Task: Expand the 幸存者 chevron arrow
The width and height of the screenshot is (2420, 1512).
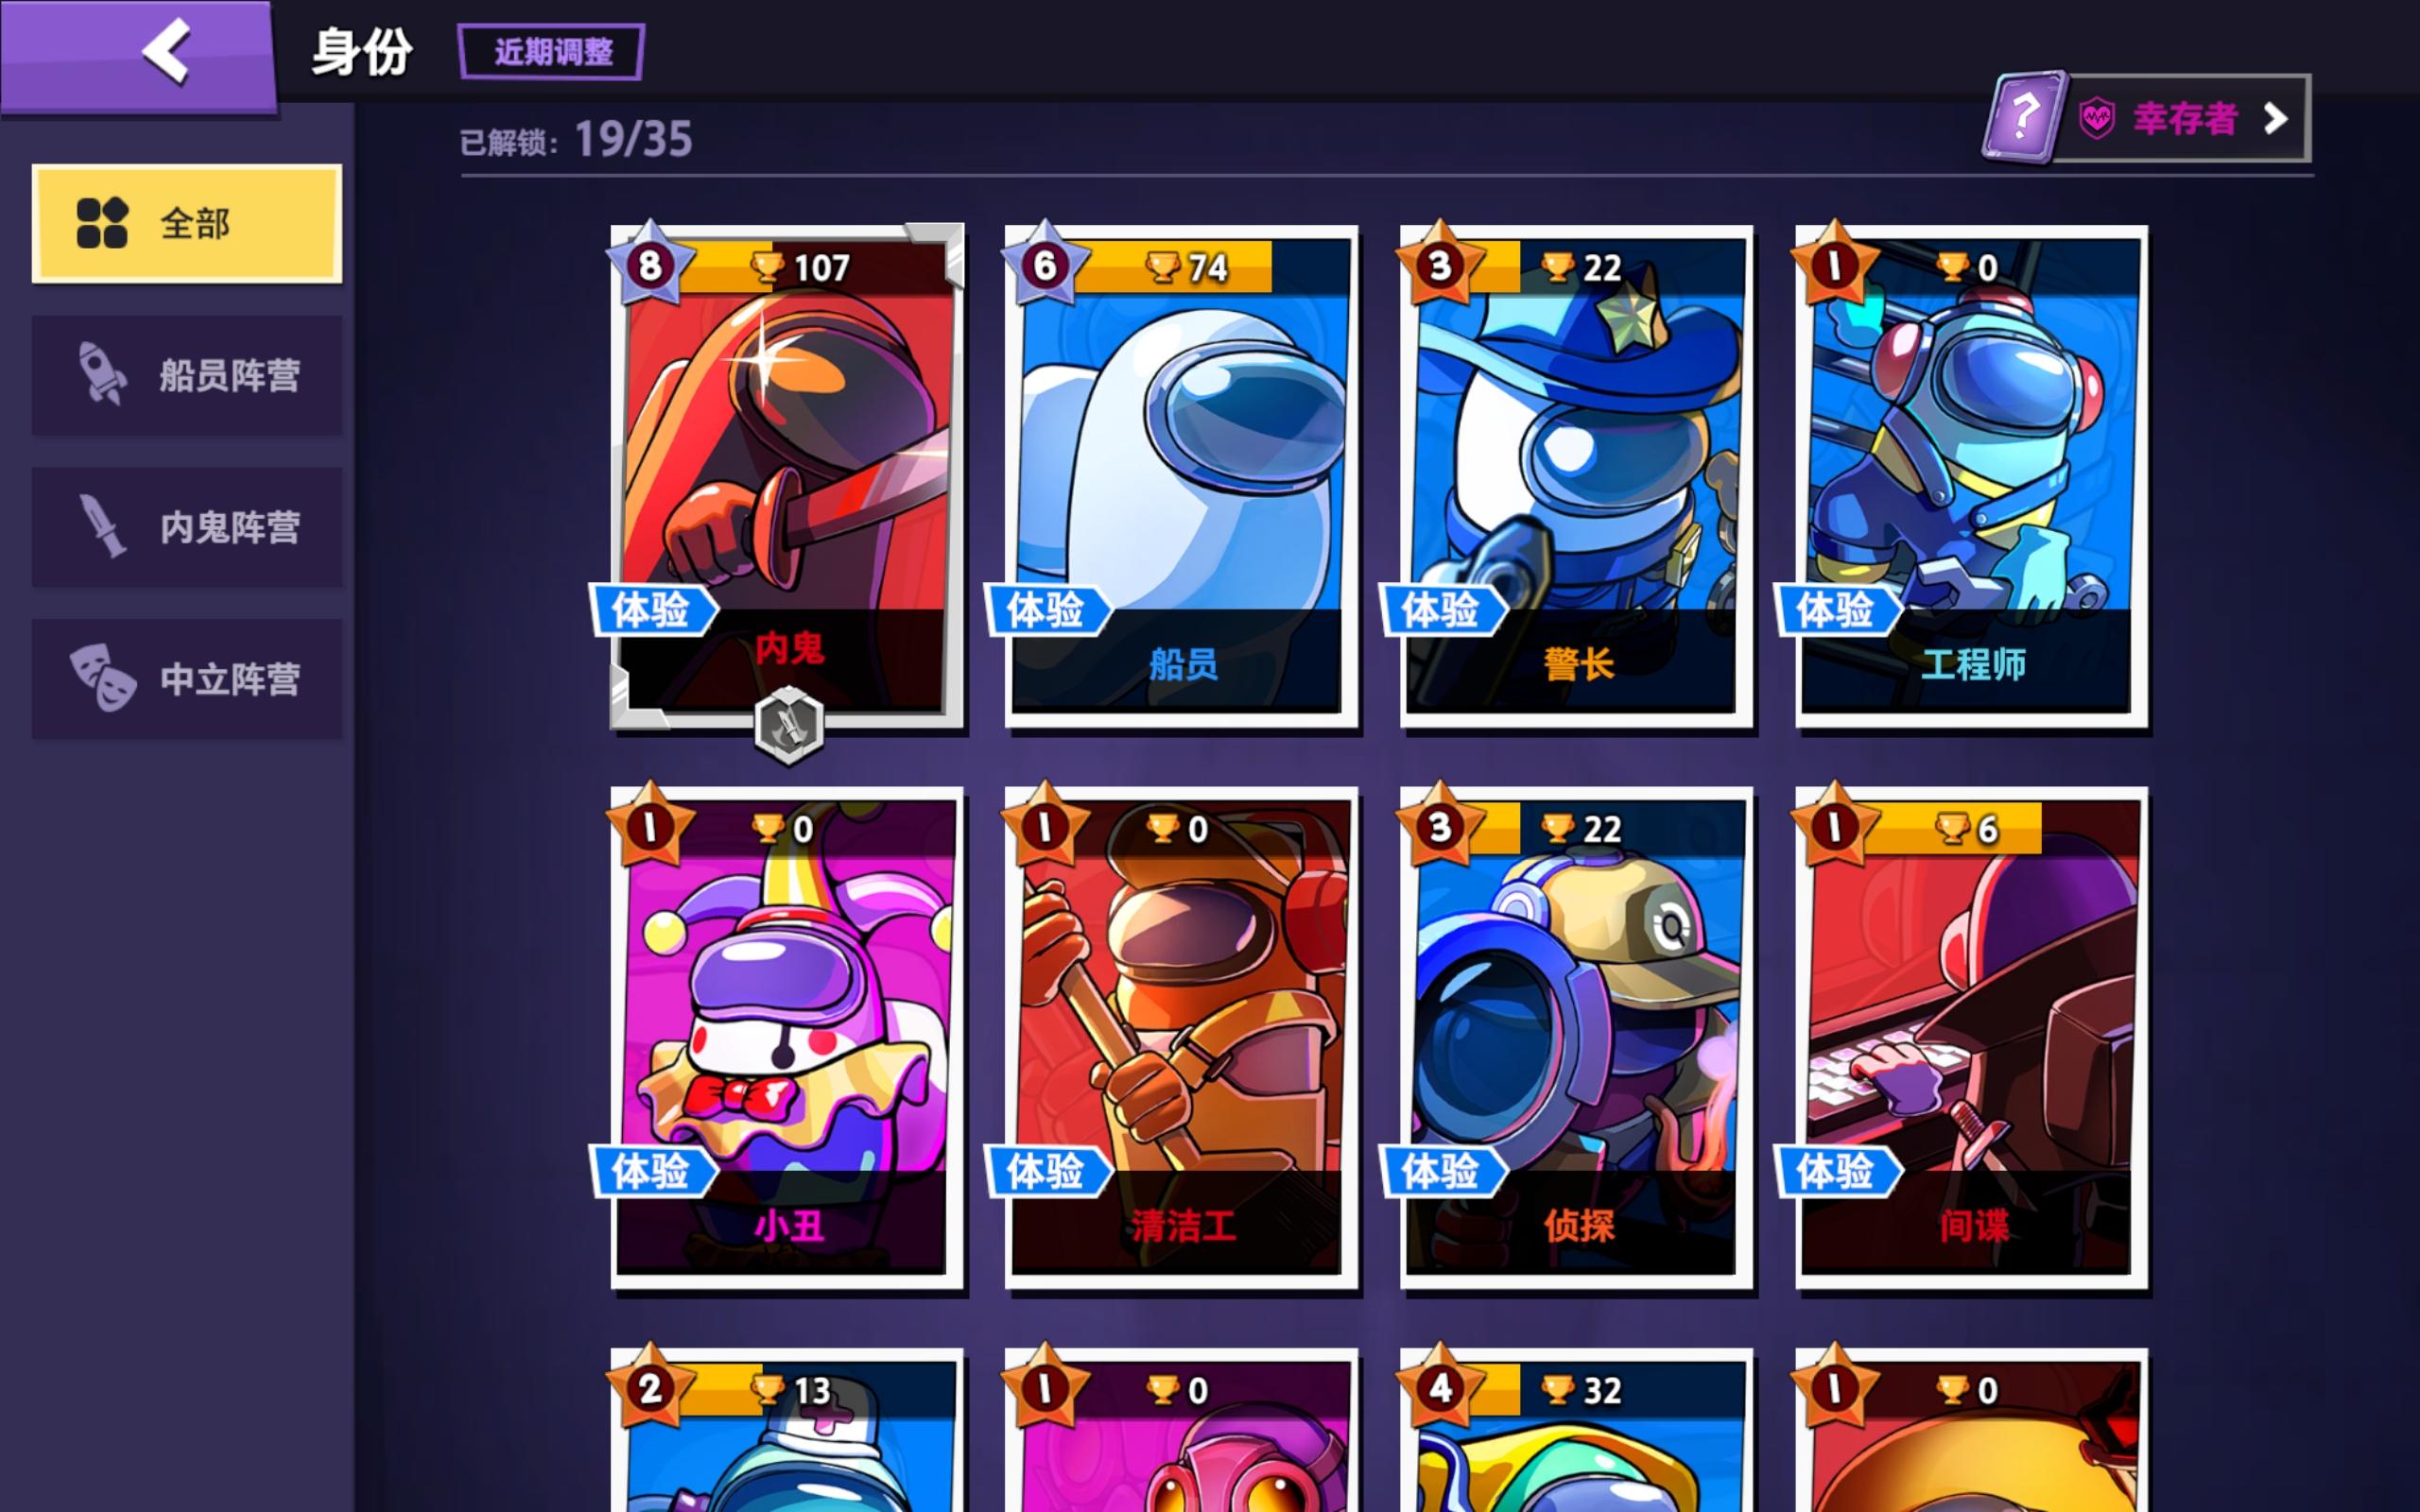Action: tap(2275, 119)
